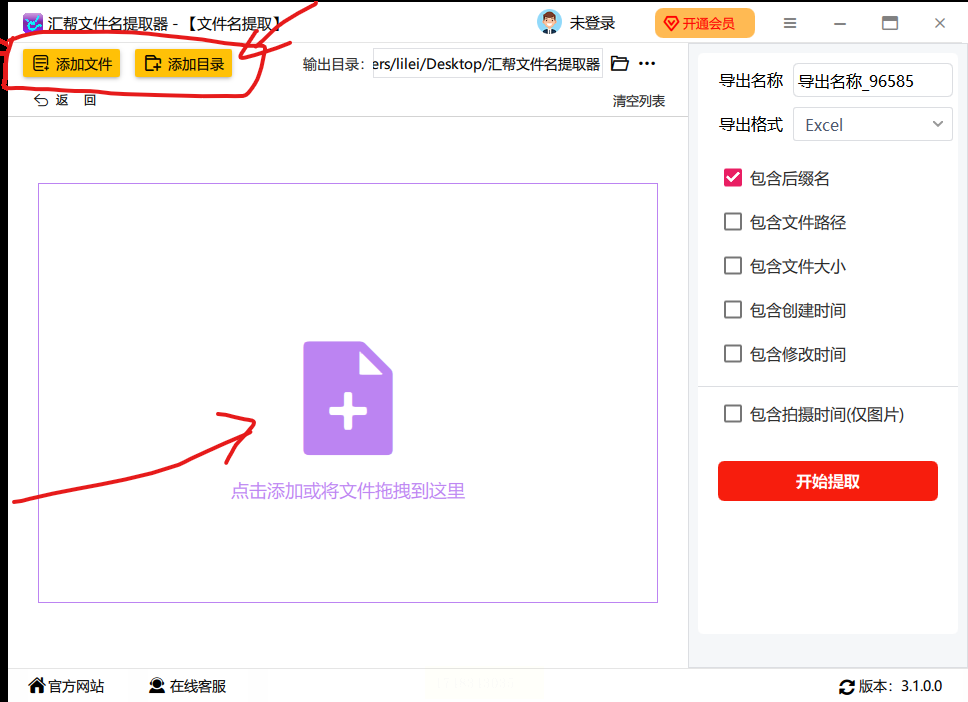Maximize the window
The width and height of the screenshot is (968, 702).
coord(890,23)
